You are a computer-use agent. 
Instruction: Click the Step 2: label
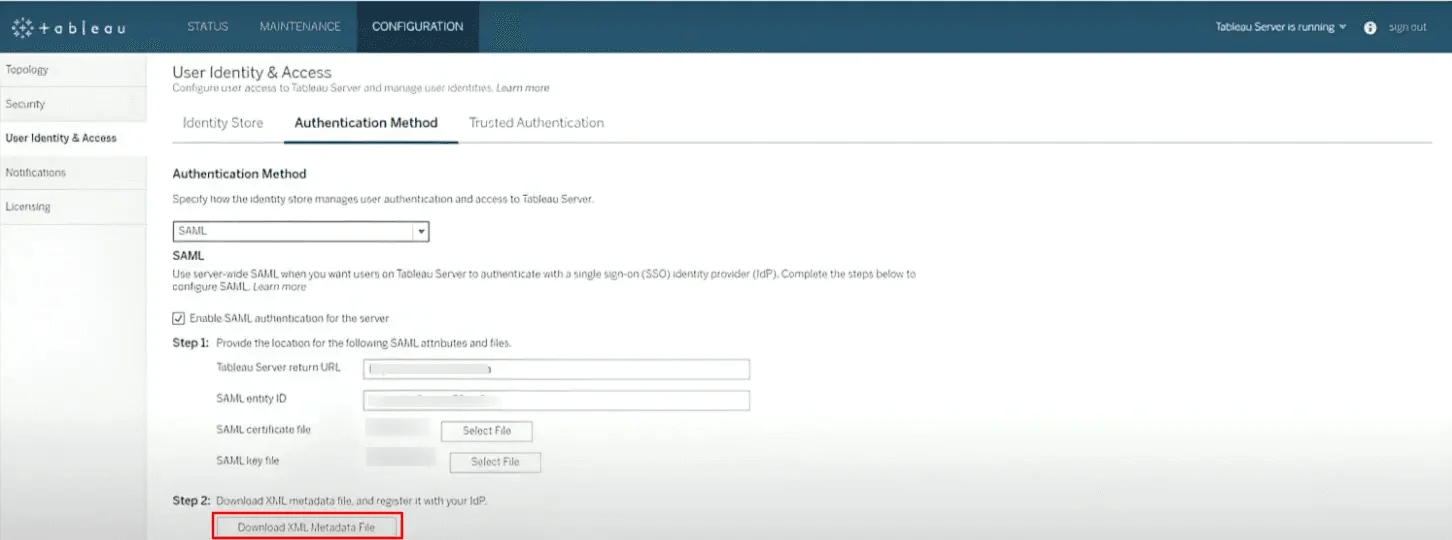click(x=191, y=500)
